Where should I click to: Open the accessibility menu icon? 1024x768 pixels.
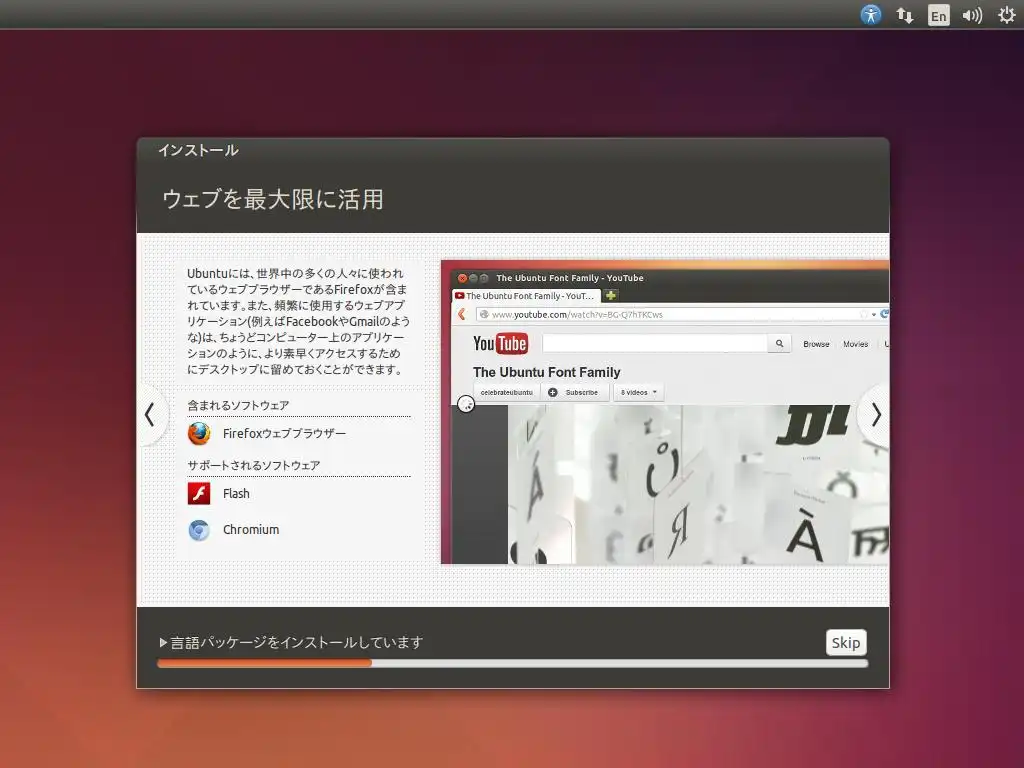pyautogui.click(x=871, y=14)
